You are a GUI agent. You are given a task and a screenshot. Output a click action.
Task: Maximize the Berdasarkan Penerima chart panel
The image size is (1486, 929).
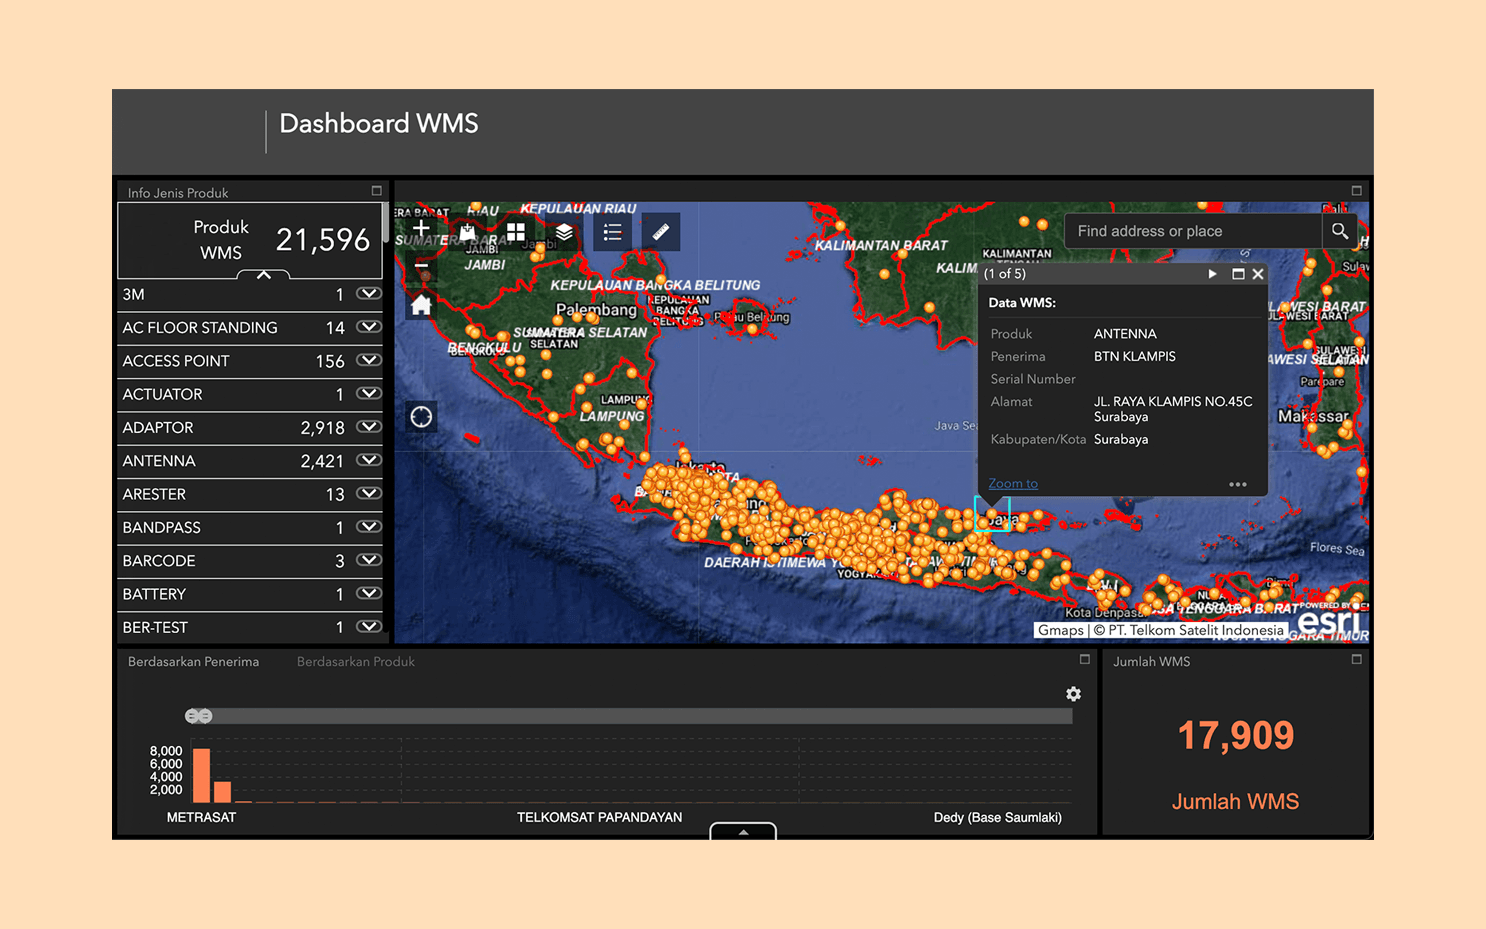[x=1085, y=660]
